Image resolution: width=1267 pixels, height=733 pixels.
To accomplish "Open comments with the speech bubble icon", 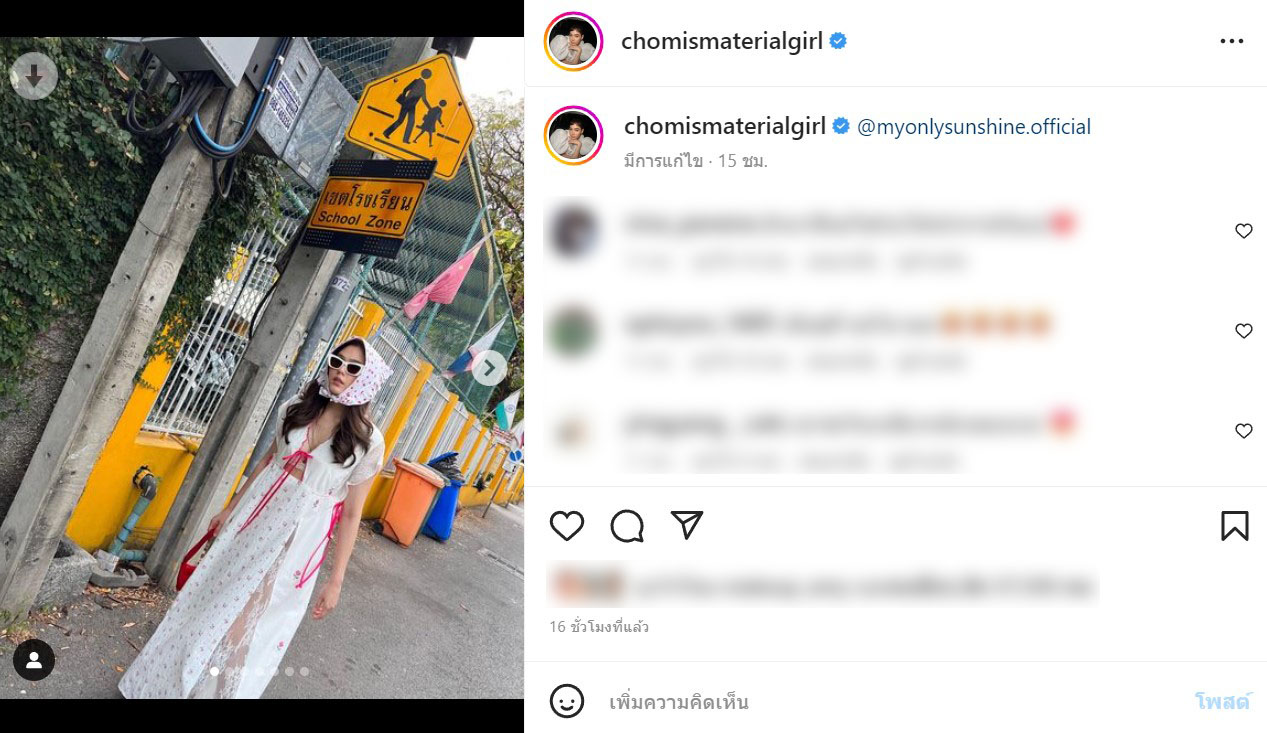I will tap(627, 526).
